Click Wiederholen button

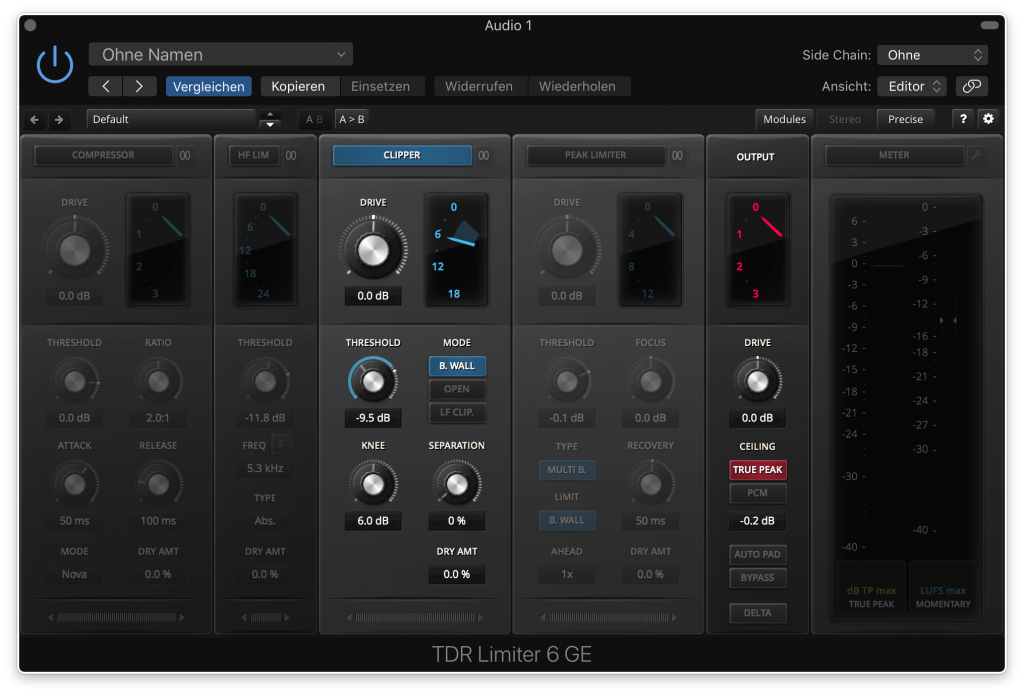(x=577, y=86)
